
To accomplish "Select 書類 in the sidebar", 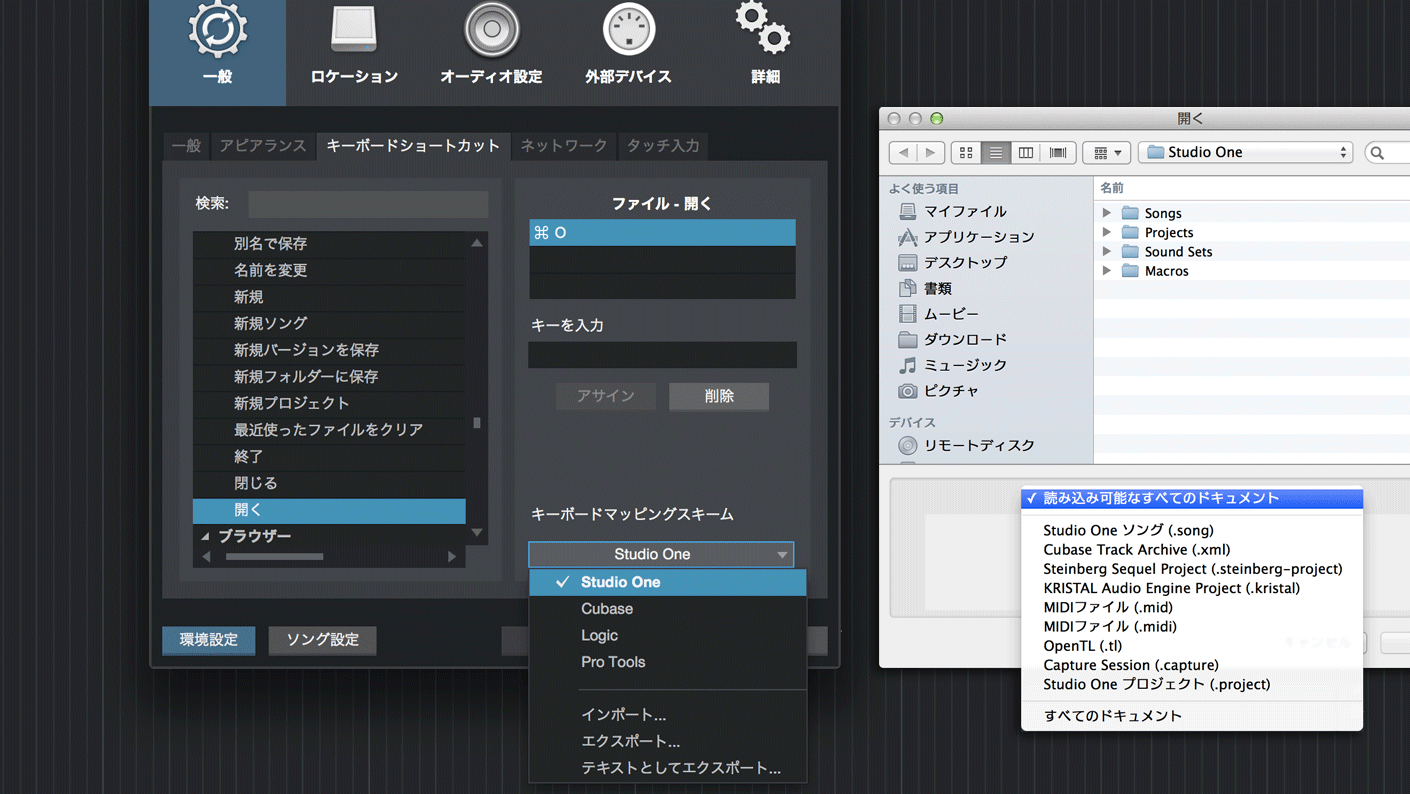I will pos(924,288).
